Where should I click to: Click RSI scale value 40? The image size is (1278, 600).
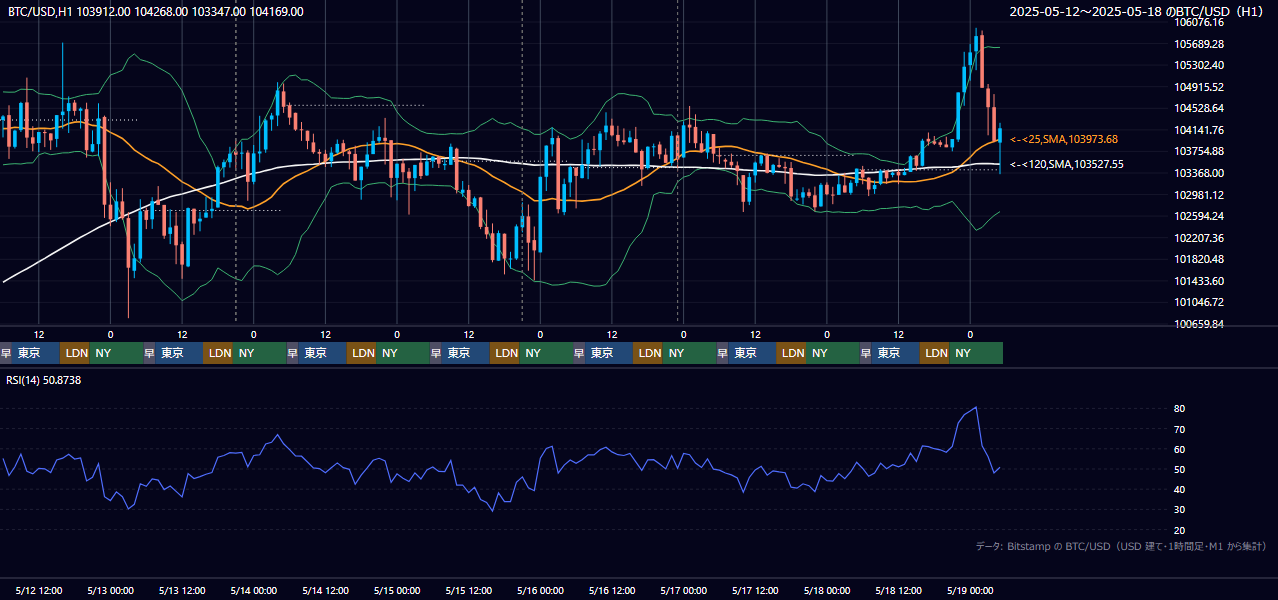click(x=1180, y=489)
